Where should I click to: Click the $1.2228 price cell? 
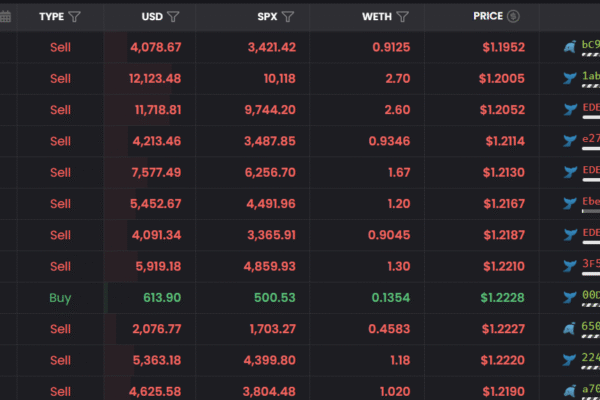pos(501,298)
